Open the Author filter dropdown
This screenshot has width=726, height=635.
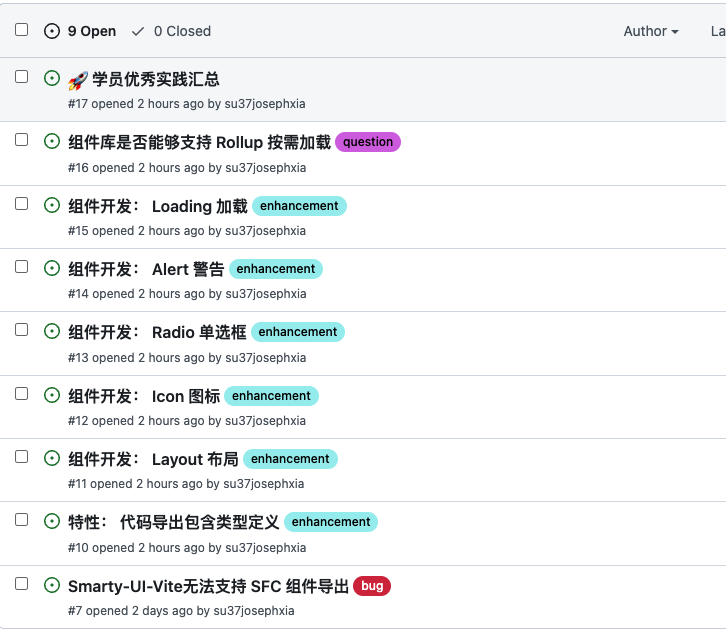coord(651,31)
